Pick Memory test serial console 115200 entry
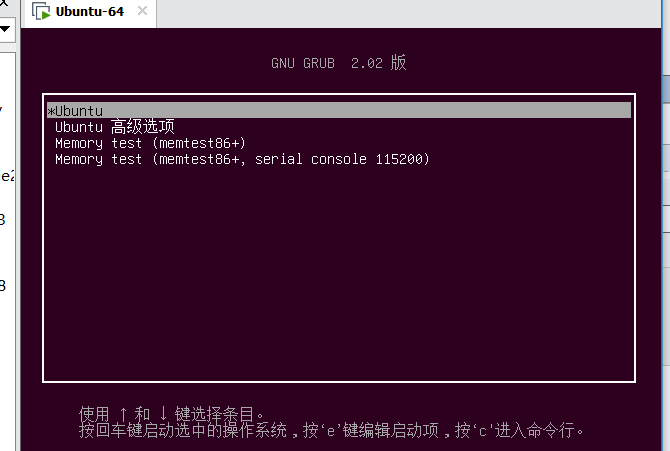The height and width of the screenshot is (451, 670). pyautogui.click(x=242, y=159)
